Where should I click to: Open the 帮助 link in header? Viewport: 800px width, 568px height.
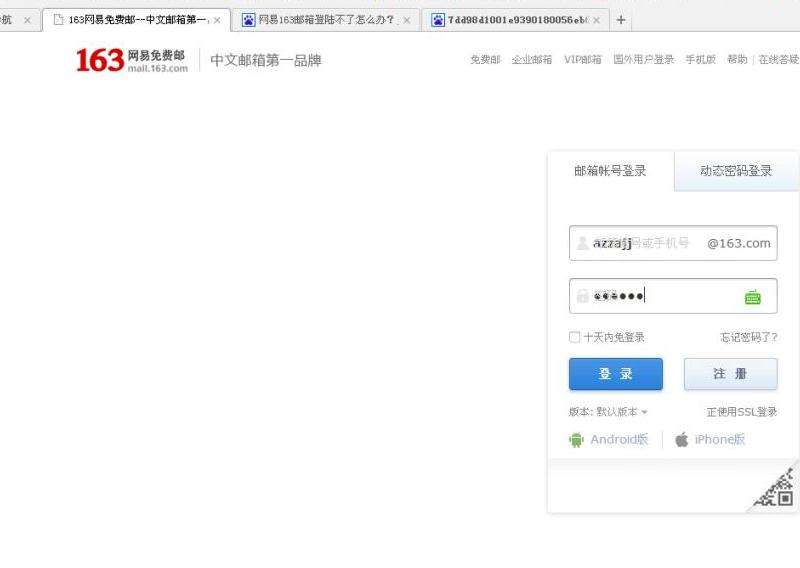coord(737,60)
